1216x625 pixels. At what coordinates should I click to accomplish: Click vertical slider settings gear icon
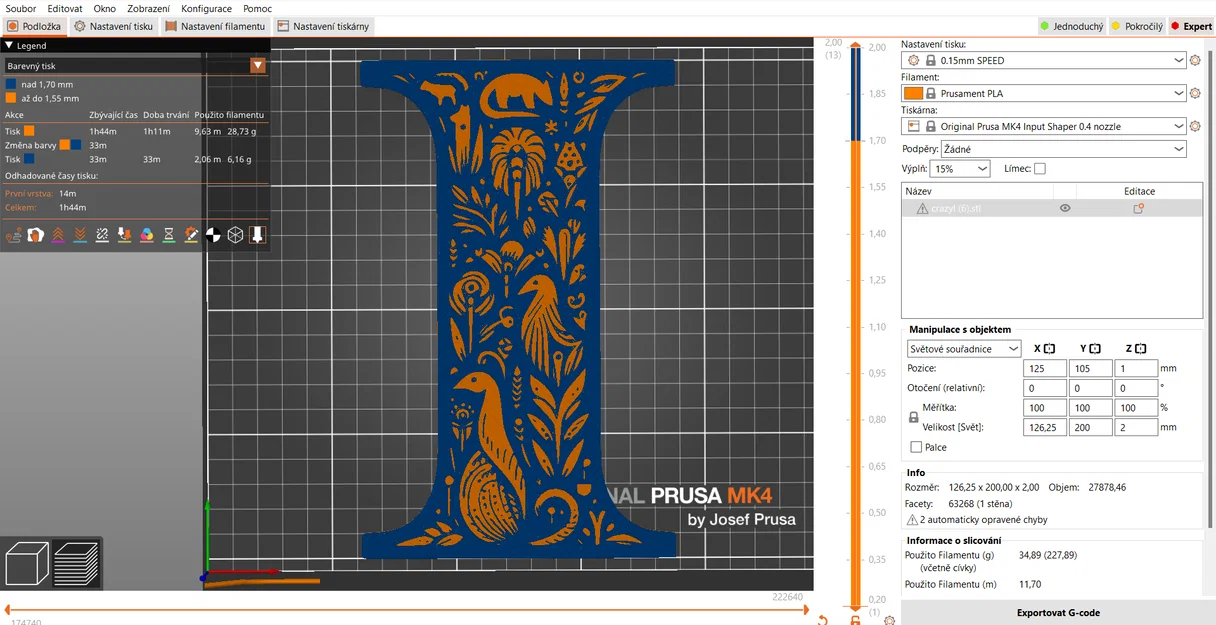(890, 620)
